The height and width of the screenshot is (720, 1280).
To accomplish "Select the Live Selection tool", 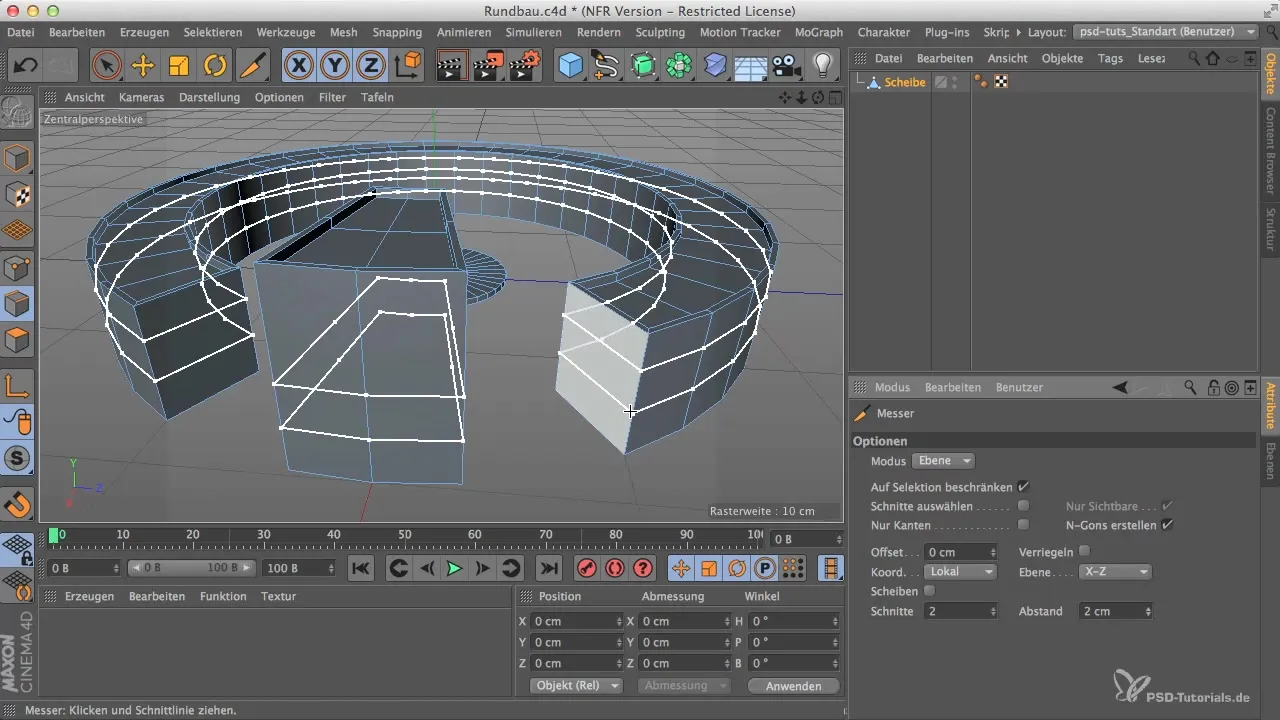I will tap(106, 66).
